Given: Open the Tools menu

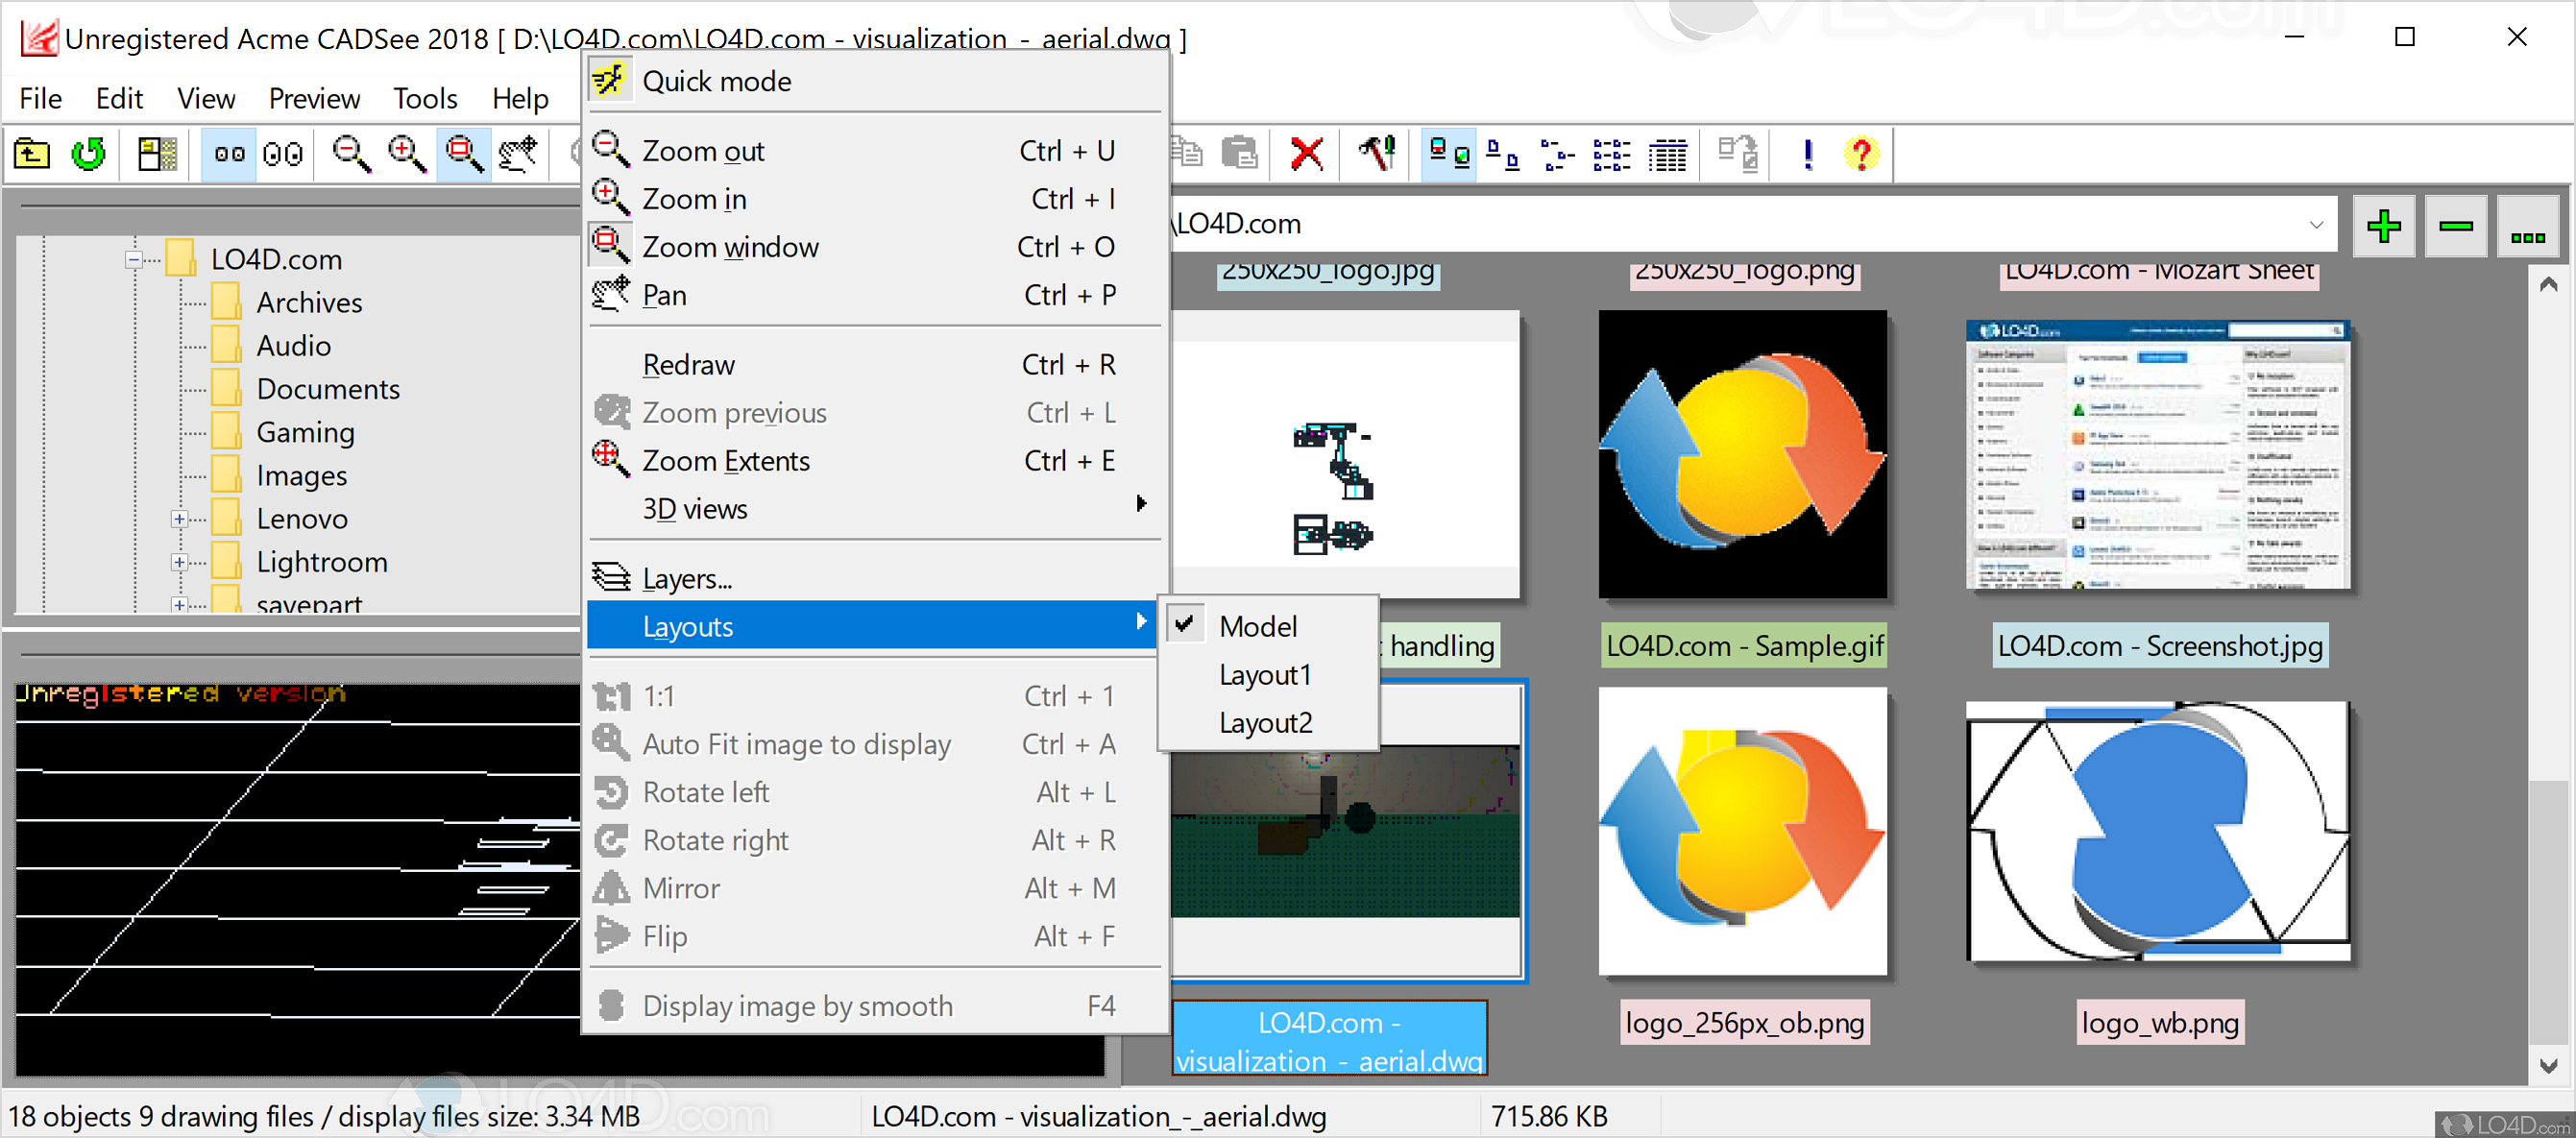Looking at the screenshot, I should point(424,98).
